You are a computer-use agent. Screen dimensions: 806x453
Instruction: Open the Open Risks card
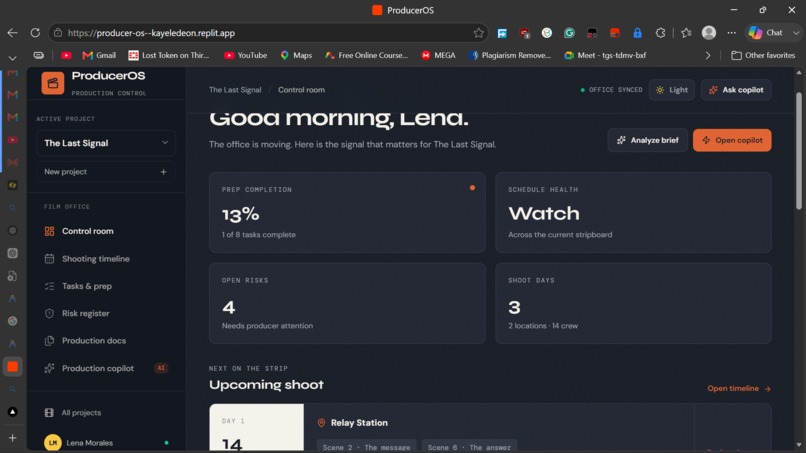(347, 303)
